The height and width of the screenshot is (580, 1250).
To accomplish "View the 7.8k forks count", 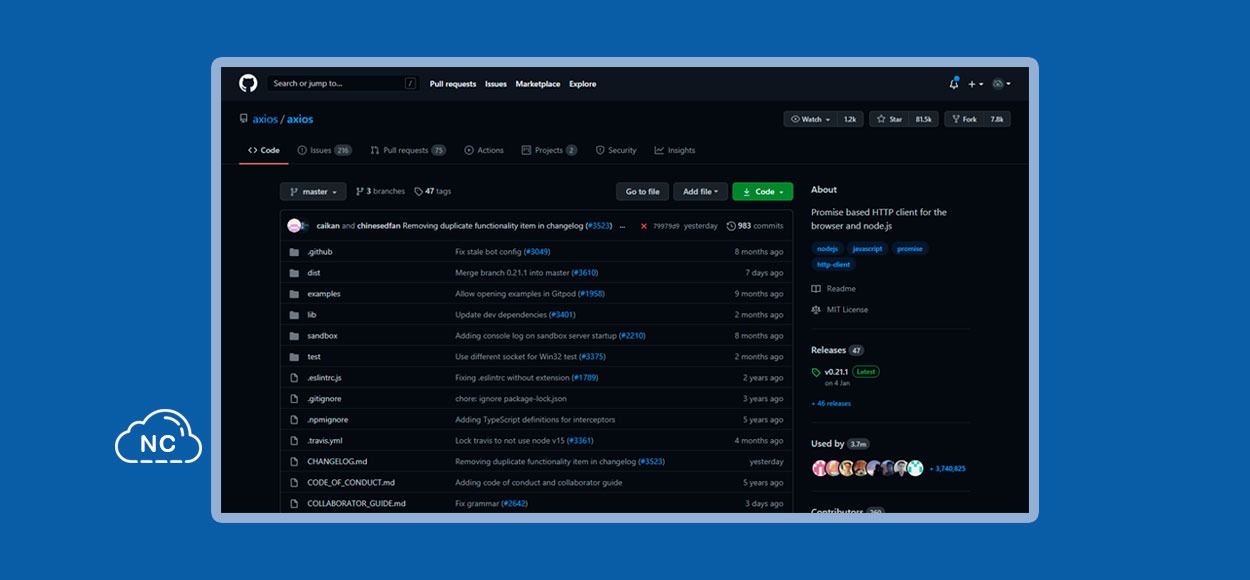I will coord(997,119).
